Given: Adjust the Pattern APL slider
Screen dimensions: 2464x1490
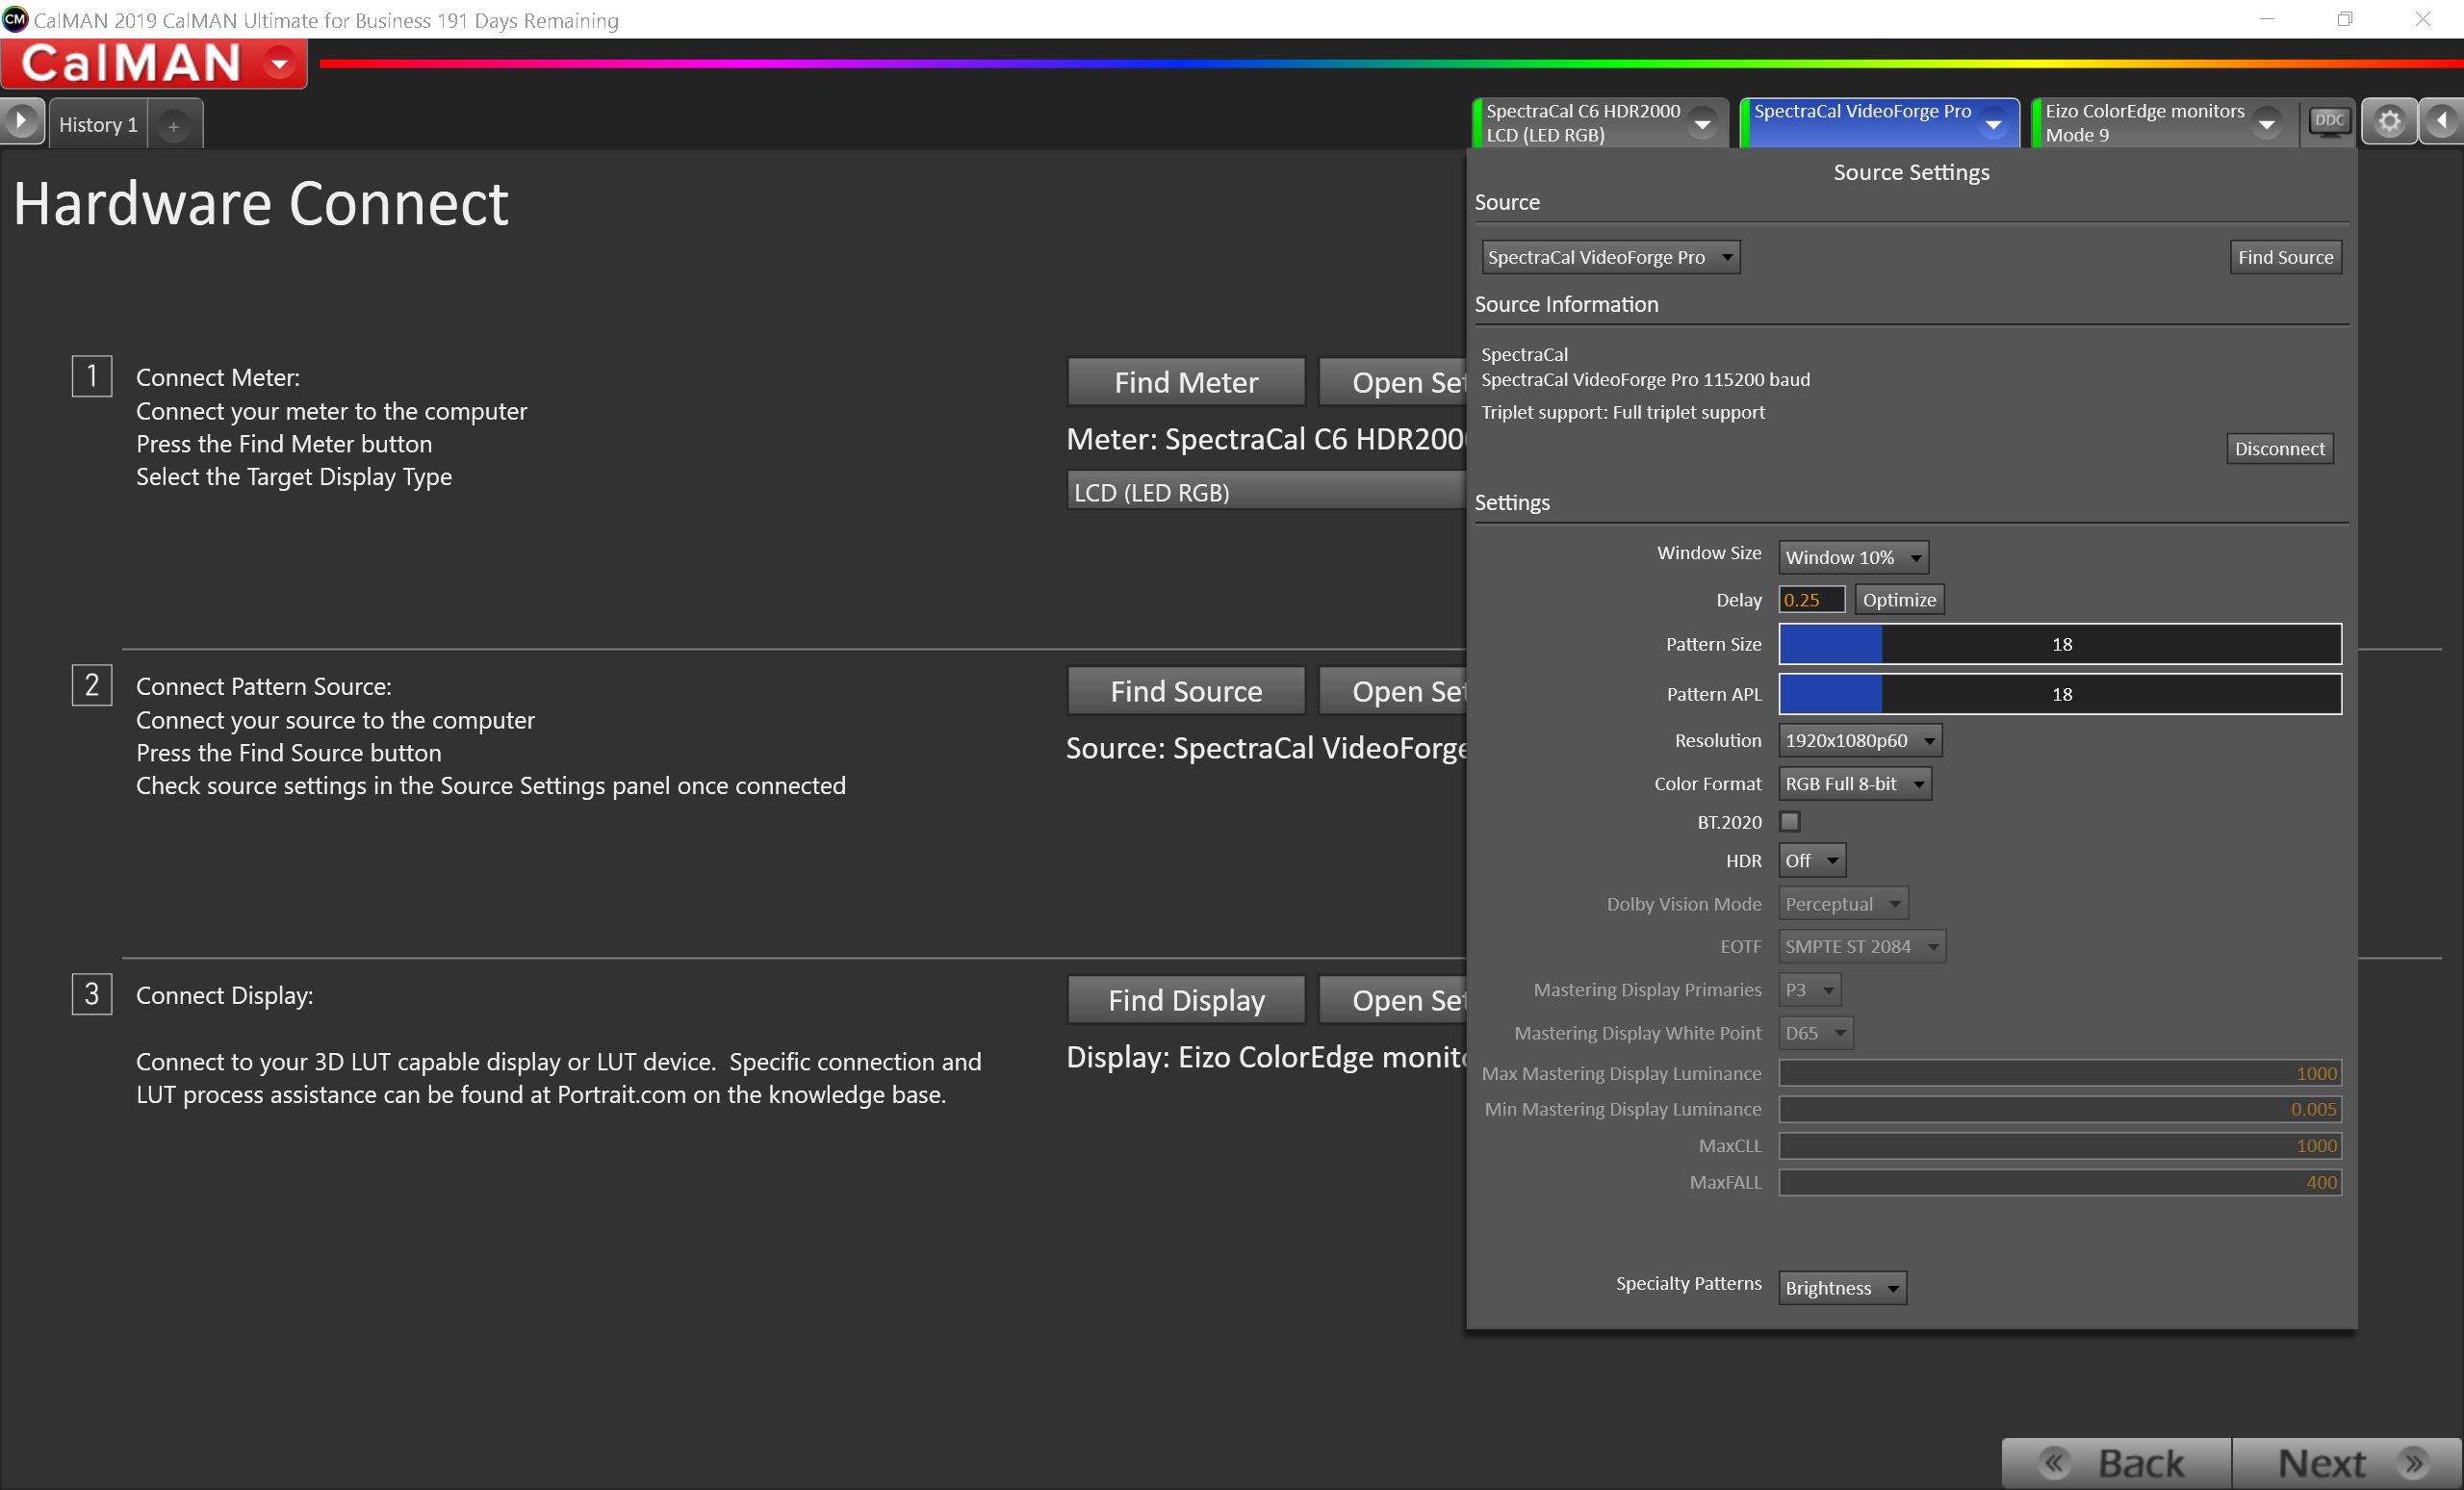Looking at the screenshot, I should (x=2060, y=694).
